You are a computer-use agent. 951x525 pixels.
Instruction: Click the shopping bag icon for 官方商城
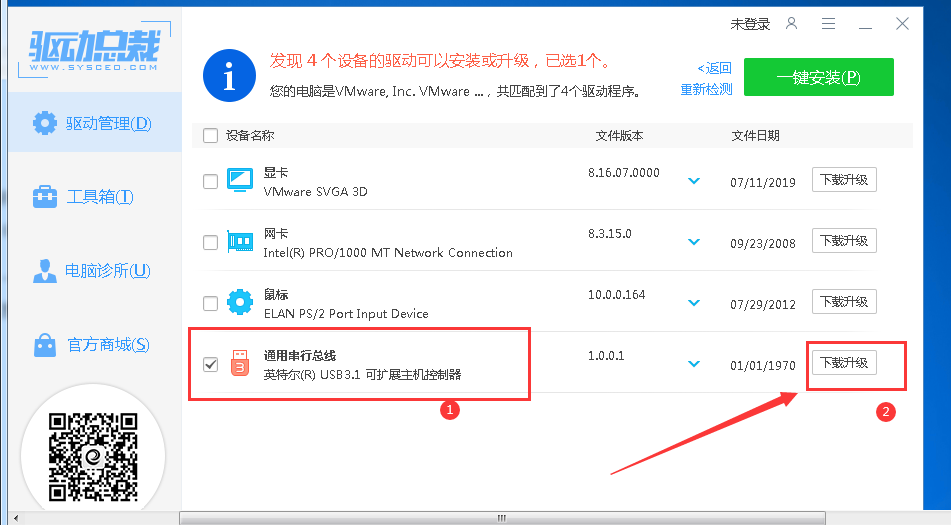pyautogui.click(x=45, y=344)
